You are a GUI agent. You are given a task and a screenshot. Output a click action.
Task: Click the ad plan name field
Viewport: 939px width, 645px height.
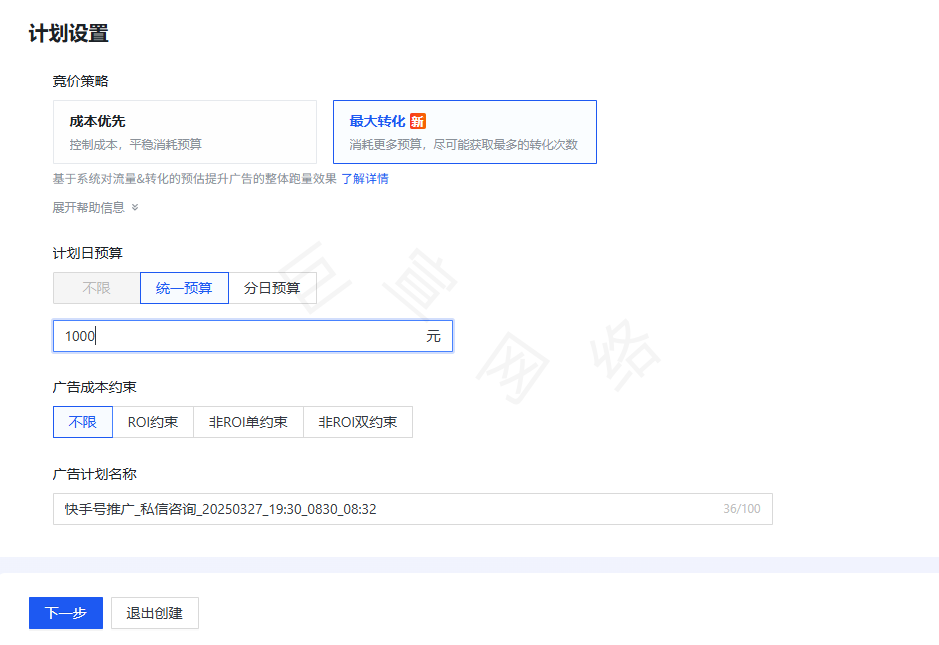[300, 509]
